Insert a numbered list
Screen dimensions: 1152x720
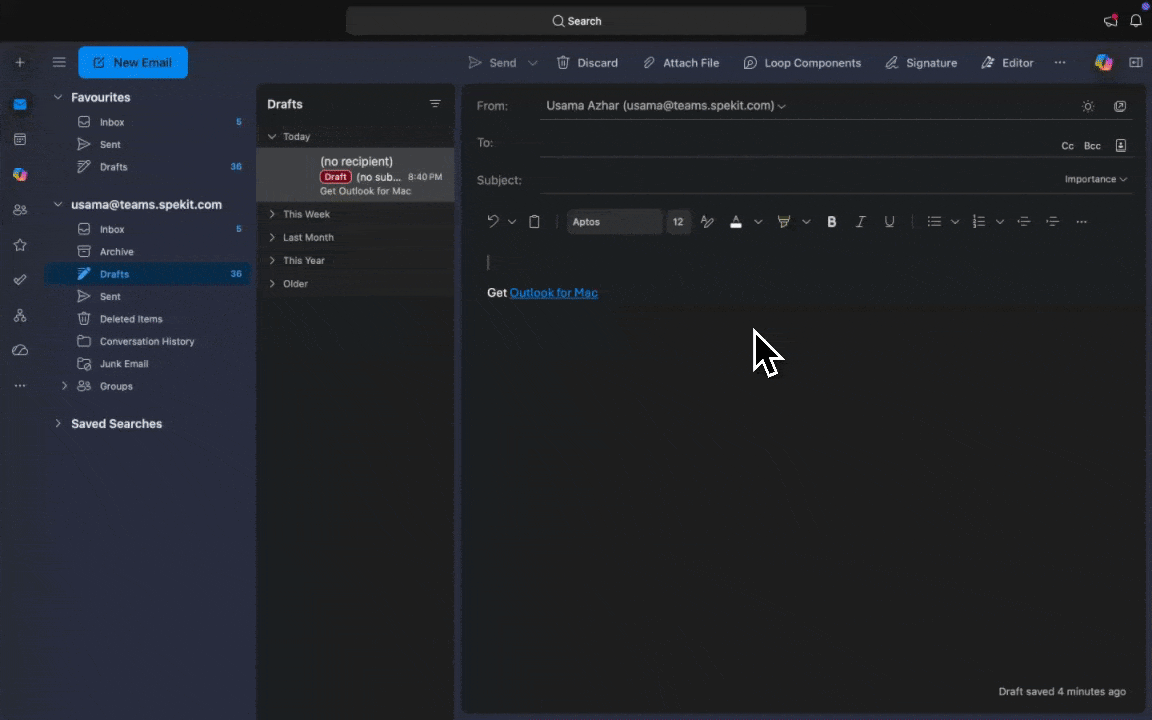[x=979, y=221]
